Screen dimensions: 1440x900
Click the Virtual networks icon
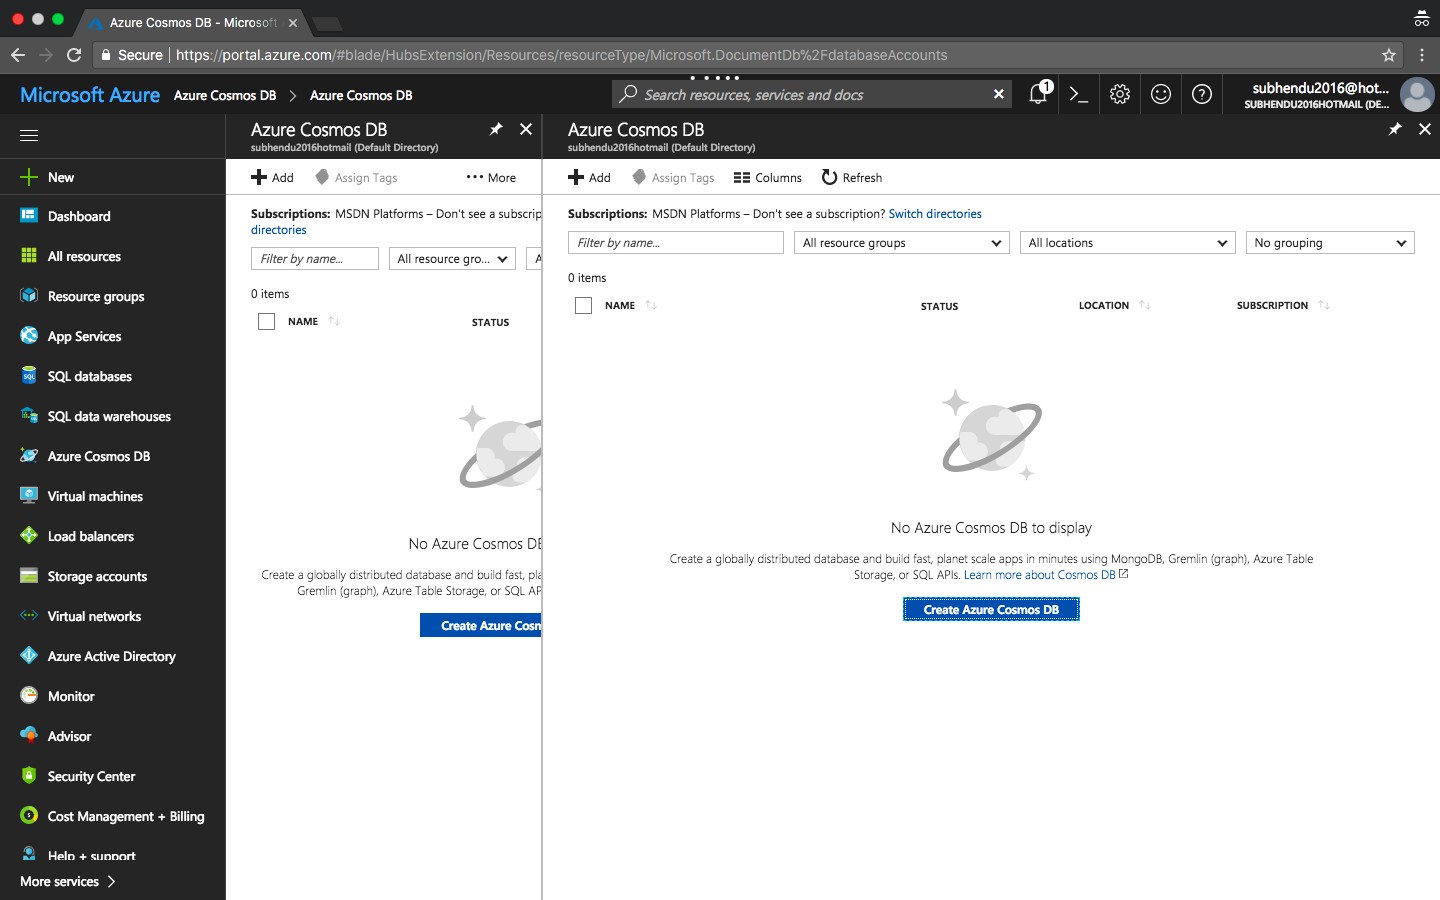[x=29, y=616]
